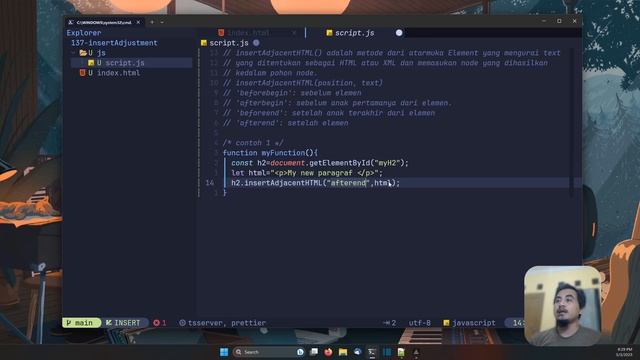
Task: Click the const h2 getElementById line
Action: point(320,163)
